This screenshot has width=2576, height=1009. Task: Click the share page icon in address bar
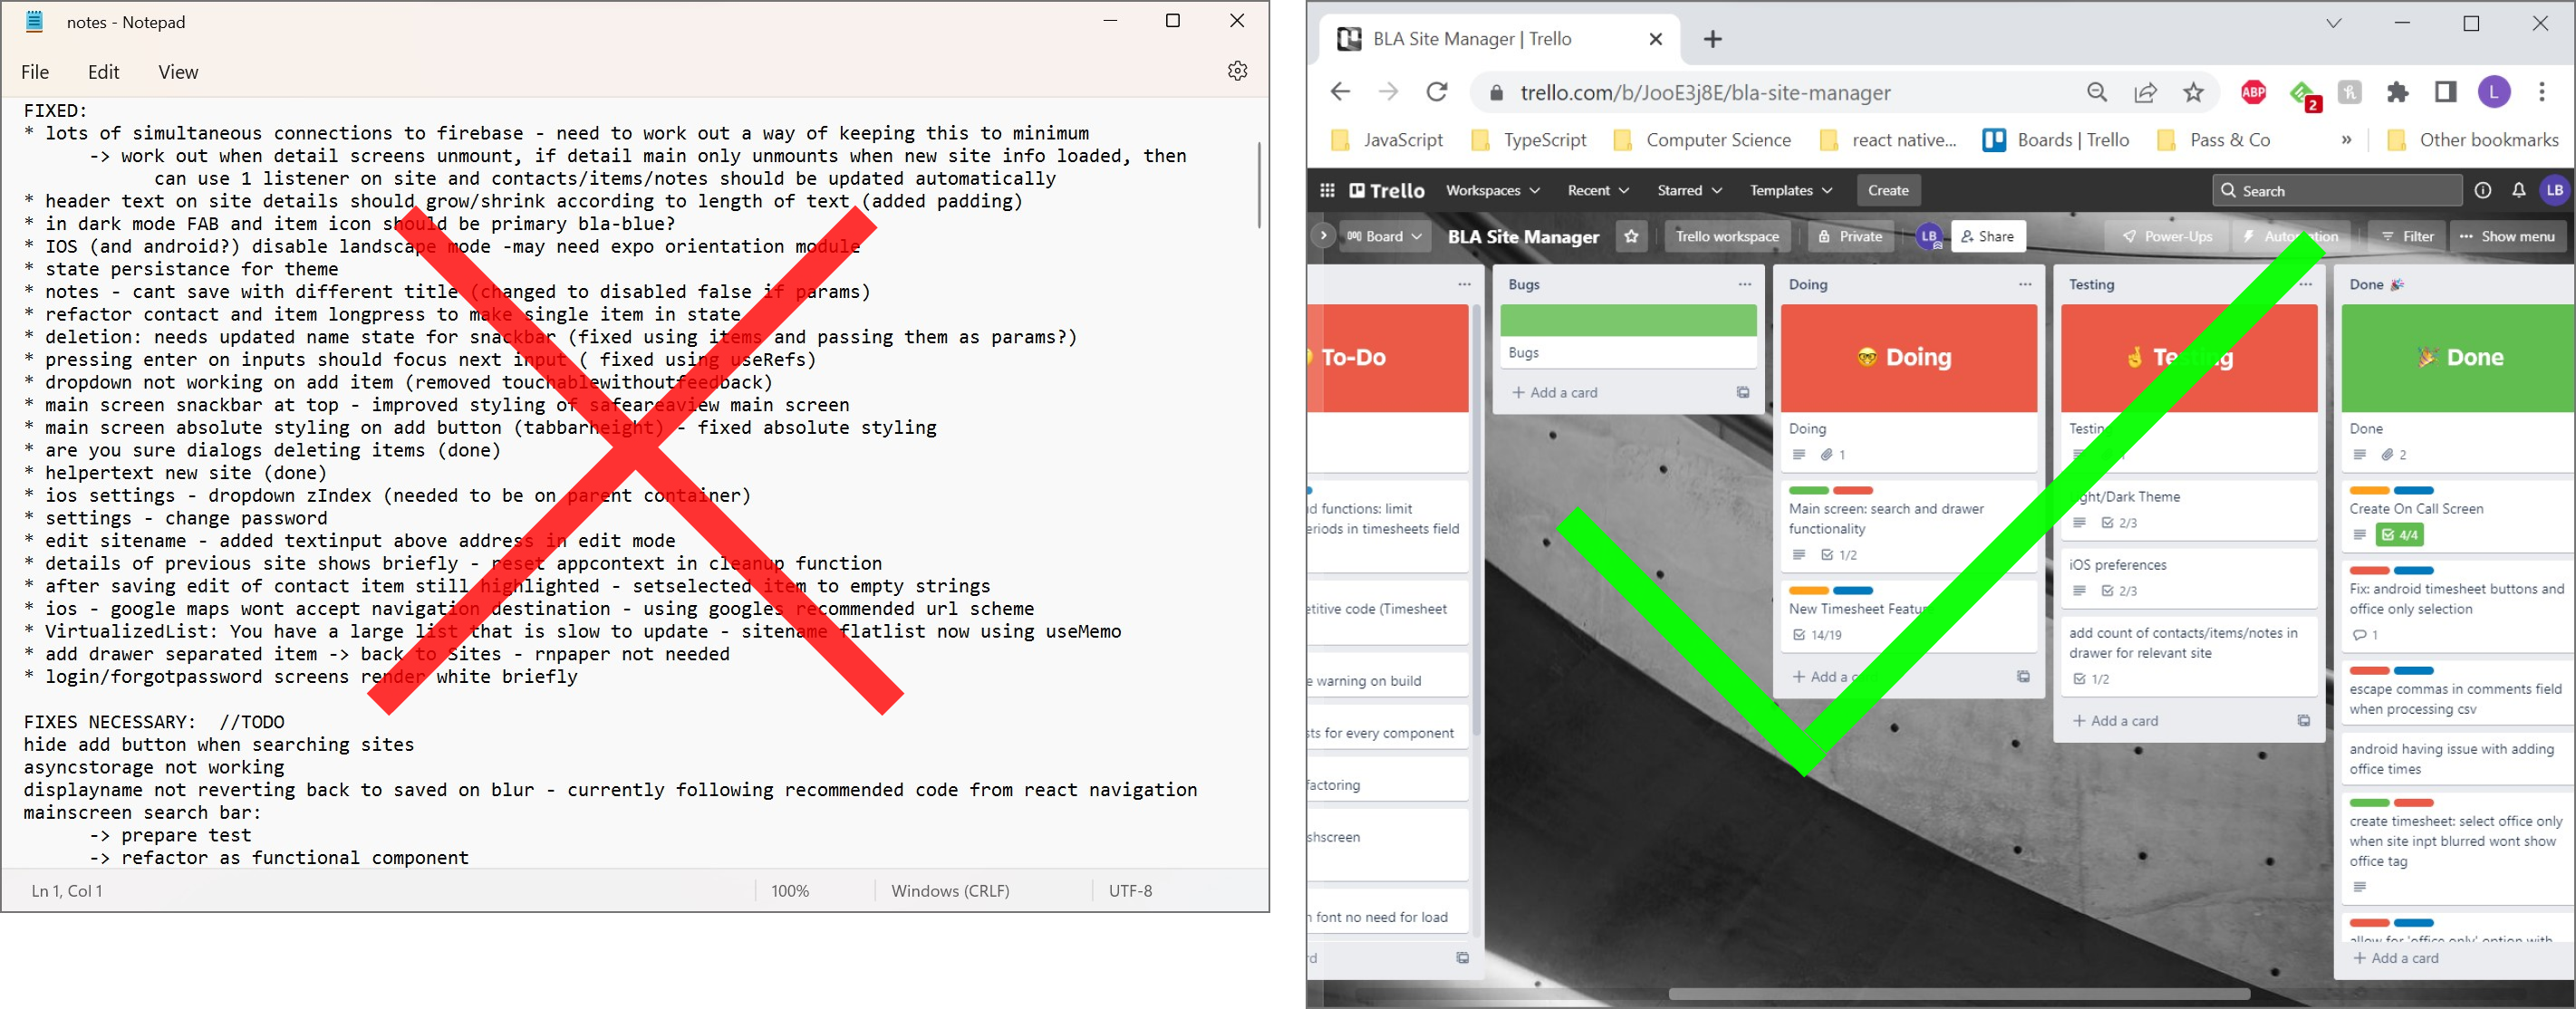point(2145,92)
